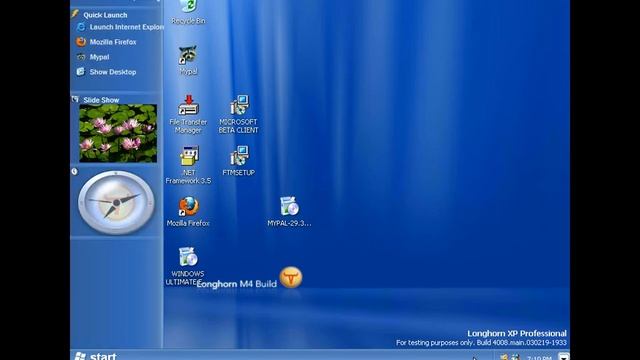The width and height of the screenshot is (640, 360).
Task: Click the shield icon in system tray
Action: 504,357
